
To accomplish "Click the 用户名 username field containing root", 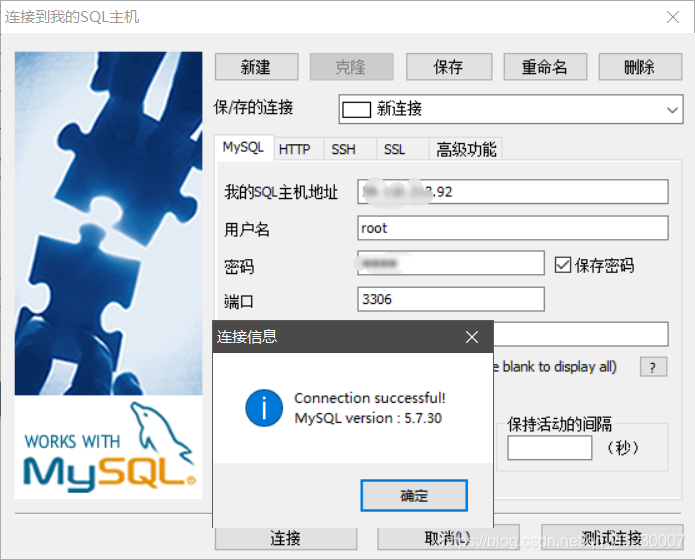I will pos(513,228).
